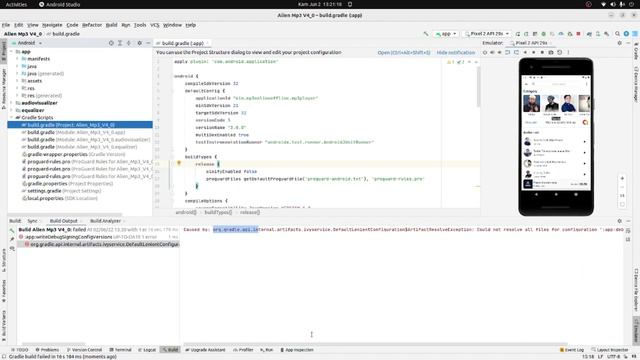Switch to Sync tab in Build pane
640x360 pixels.
click(x=32, y=221)
